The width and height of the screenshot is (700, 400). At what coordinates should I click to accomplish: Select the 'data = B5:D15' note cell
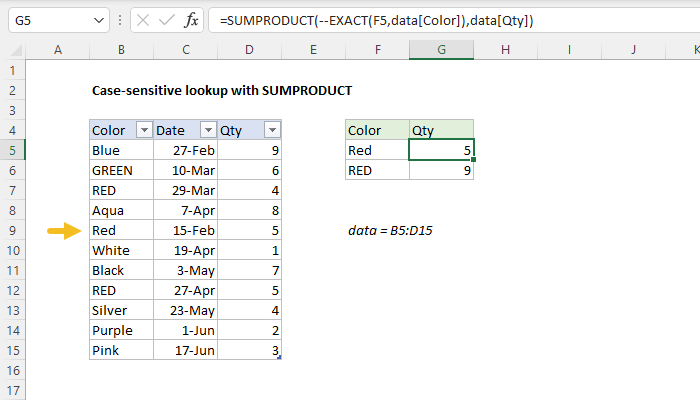point(390,230)
